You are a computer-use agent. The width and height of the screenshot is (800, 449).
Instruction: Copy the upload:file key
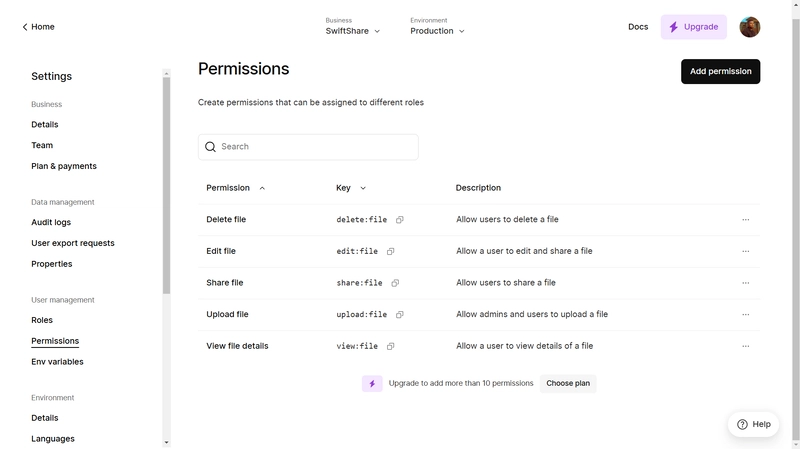399,315
